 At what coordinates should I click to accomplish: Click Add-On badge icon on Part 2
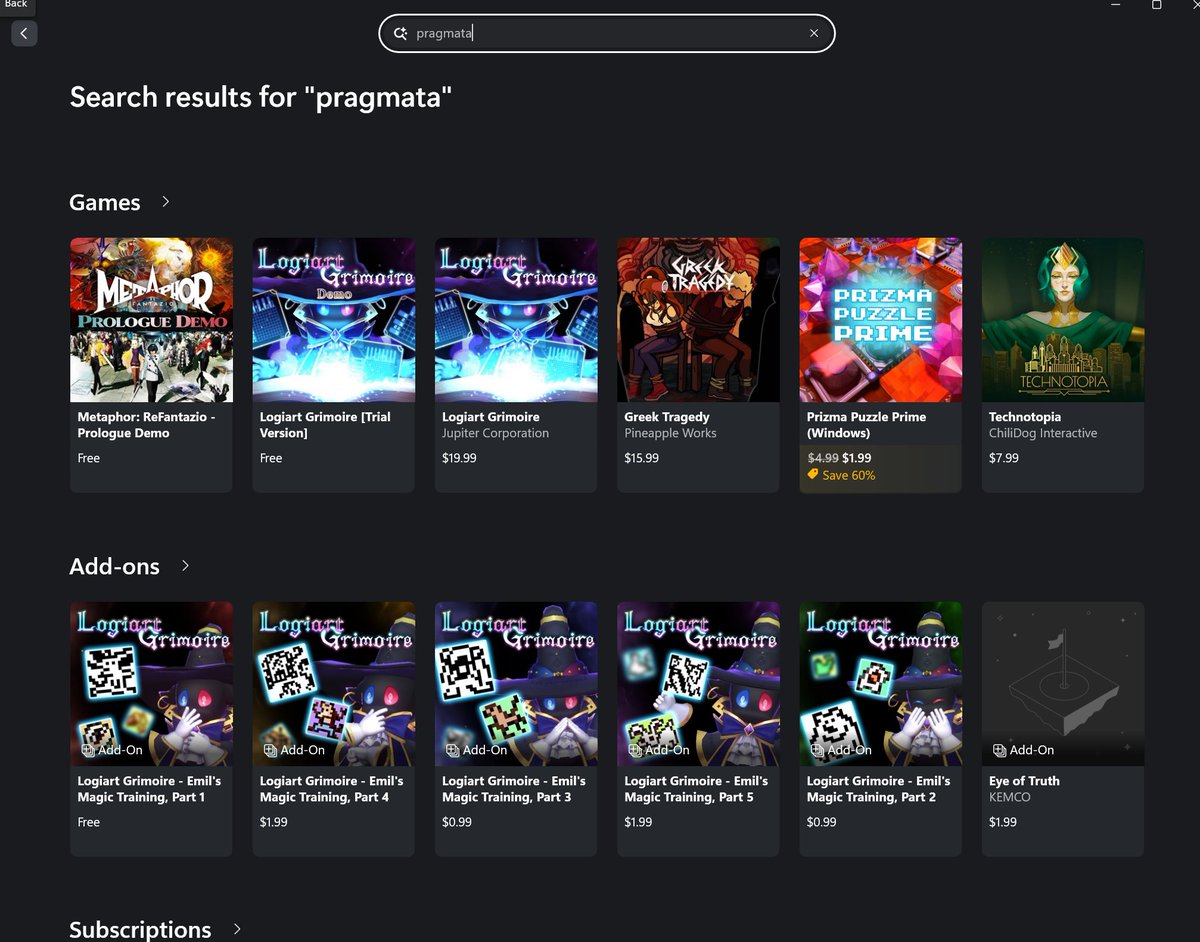click(817, 750)
